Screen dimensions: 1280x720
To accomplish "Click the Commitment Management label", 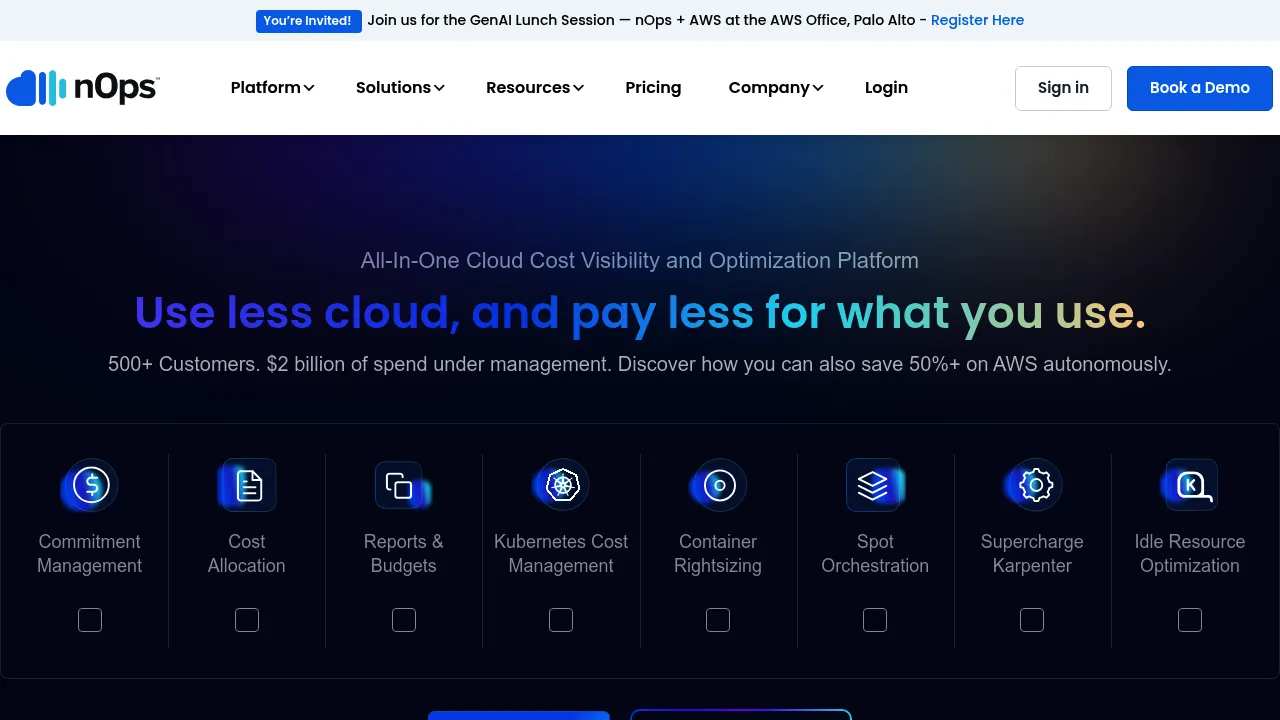I will point(90,554).
